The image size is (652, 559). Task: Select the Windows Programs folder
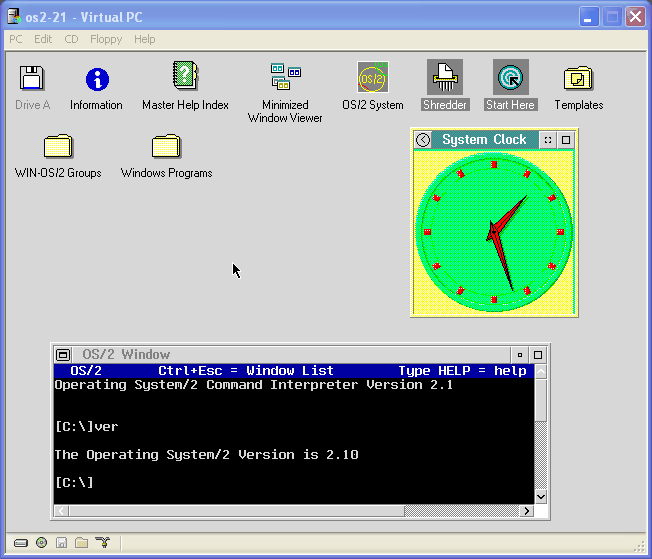tap(166, 146)
